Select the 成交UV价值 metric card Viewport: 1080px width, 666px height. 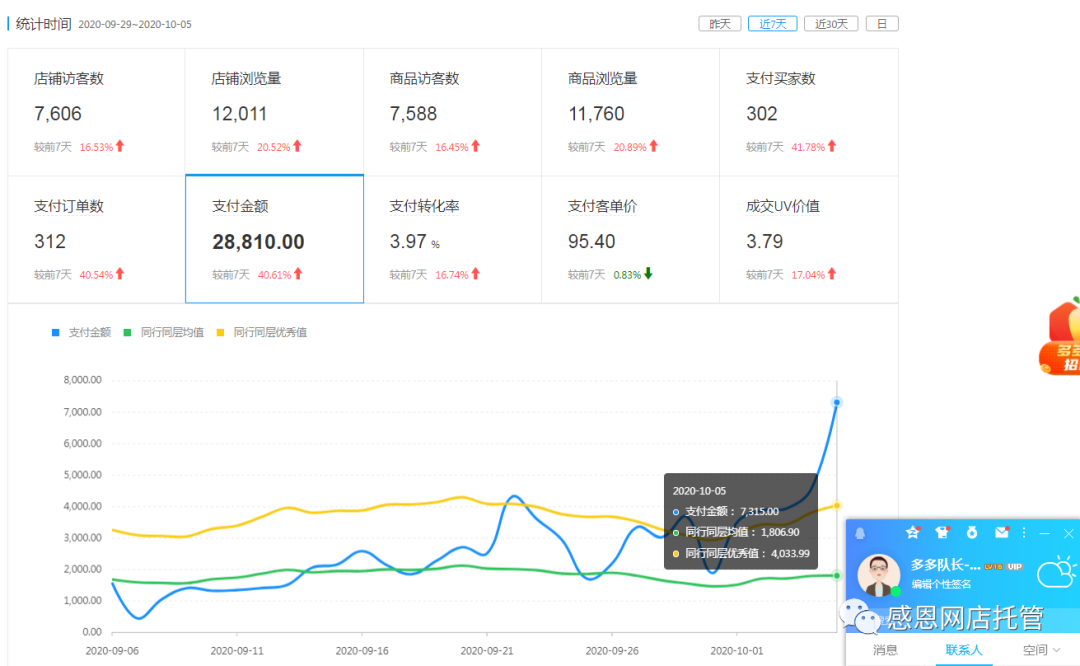click(809, 240)
